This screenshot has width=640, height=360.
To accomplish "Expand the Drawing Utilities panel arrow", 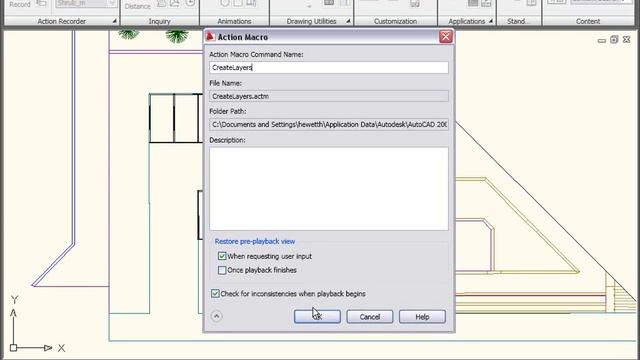I will click(348, 21).
